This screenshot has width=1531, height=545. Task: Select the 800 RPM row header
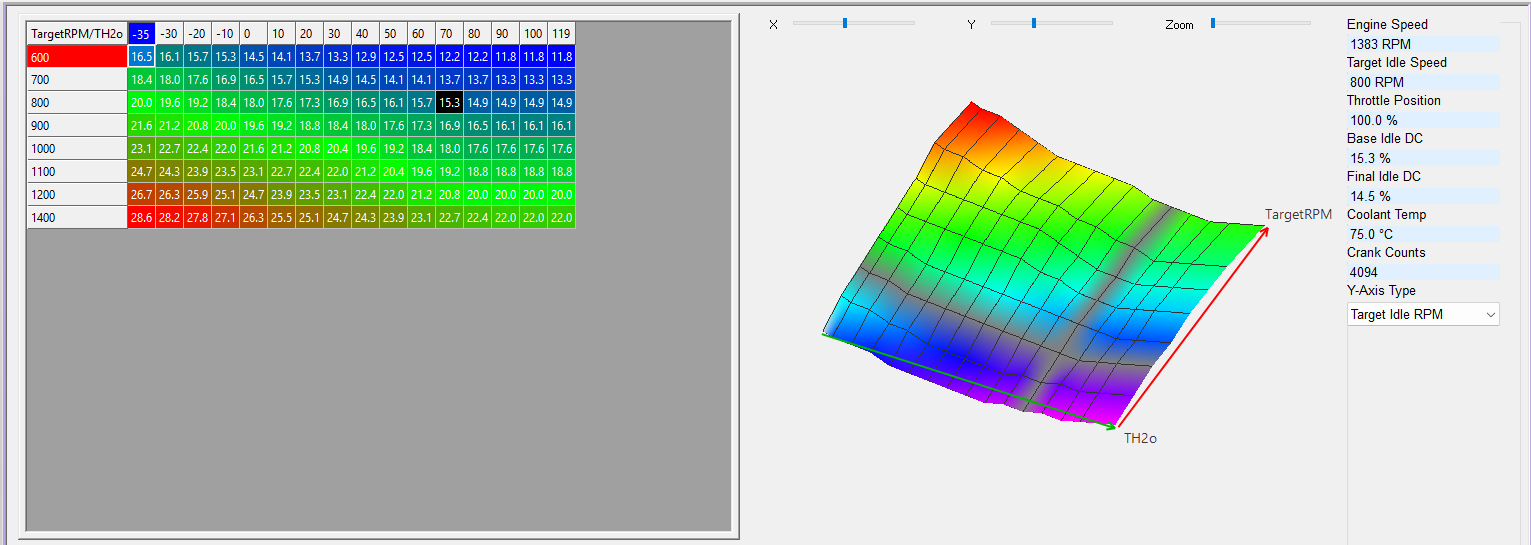(77, 102)
